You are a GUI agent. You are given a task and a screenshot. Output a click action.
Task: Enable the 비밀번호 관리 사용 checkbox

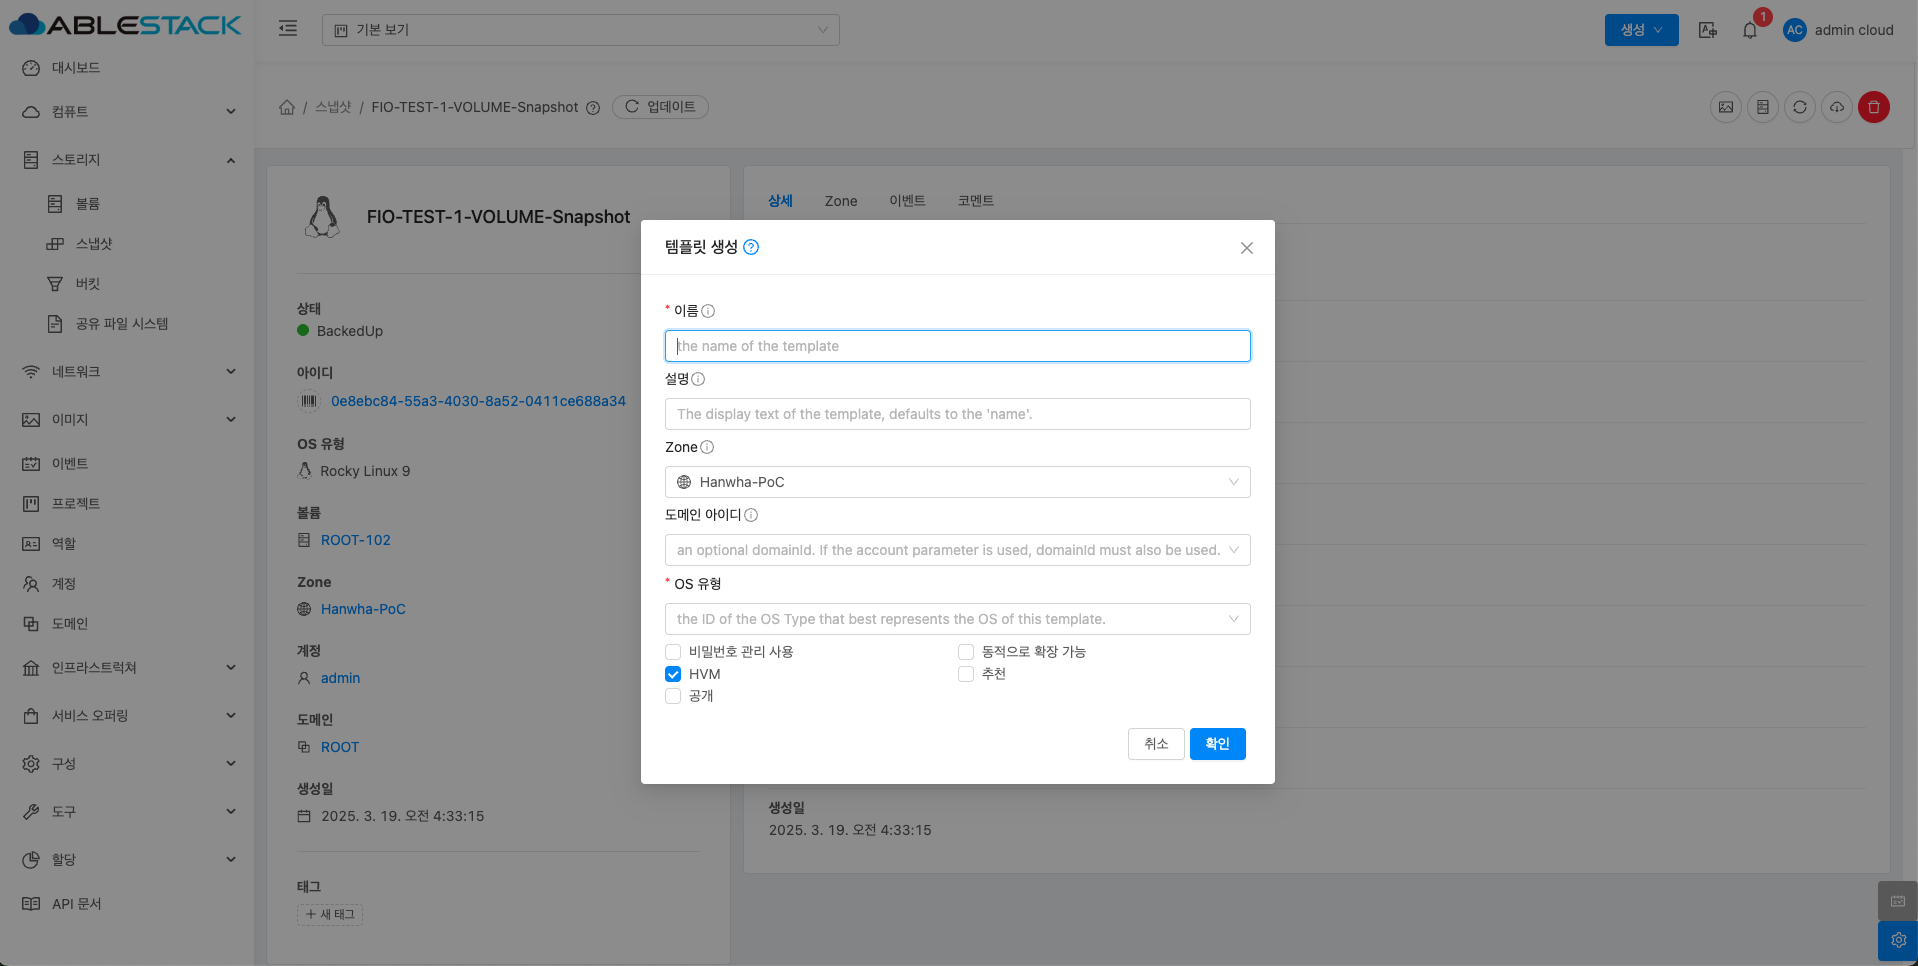673,652
